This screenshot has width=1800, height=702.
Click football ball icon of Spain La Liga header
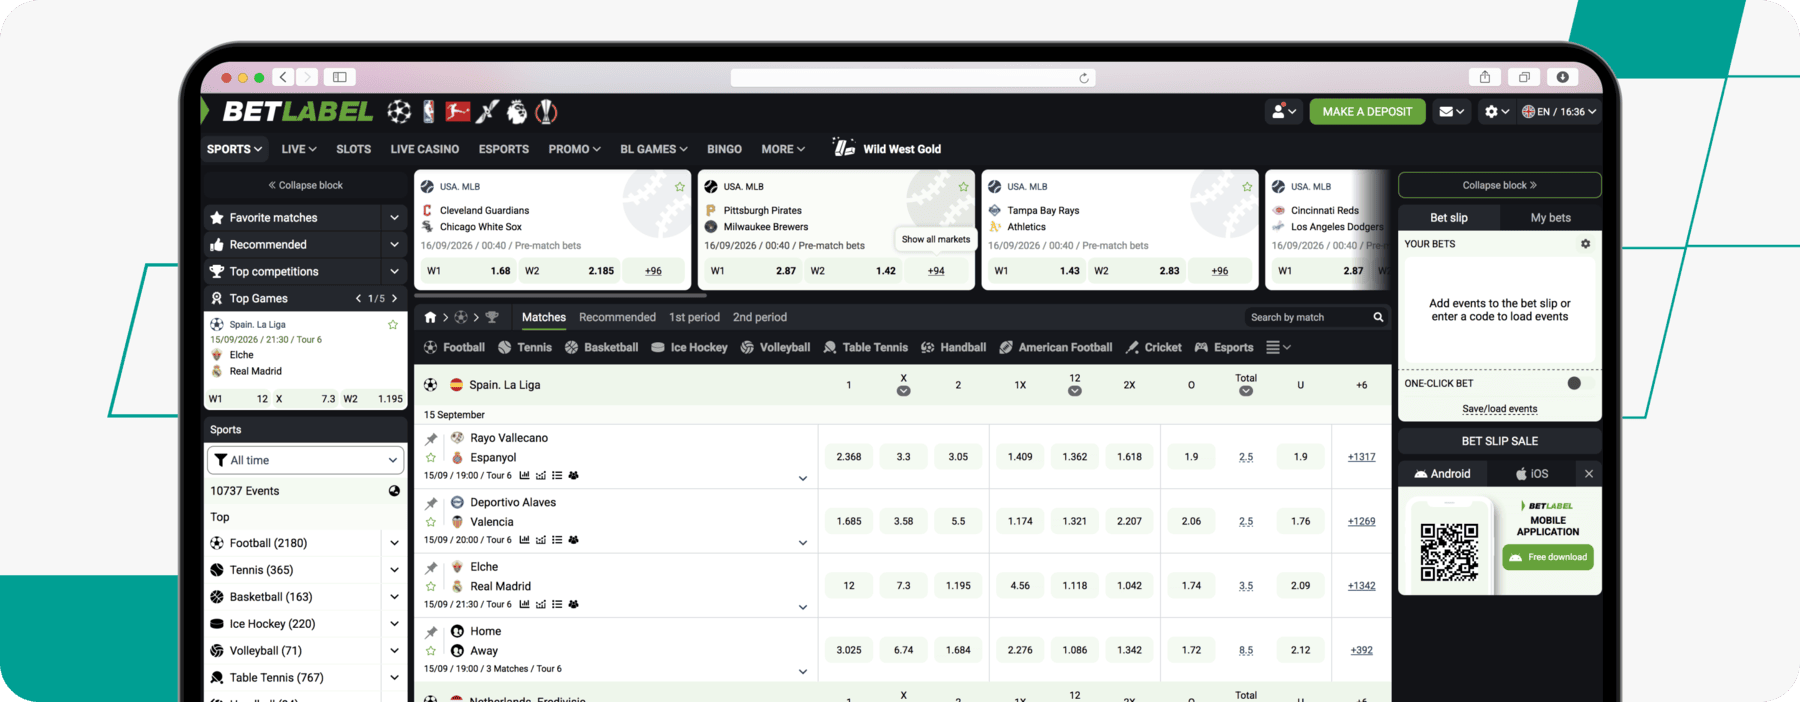[x=430, y=385]
